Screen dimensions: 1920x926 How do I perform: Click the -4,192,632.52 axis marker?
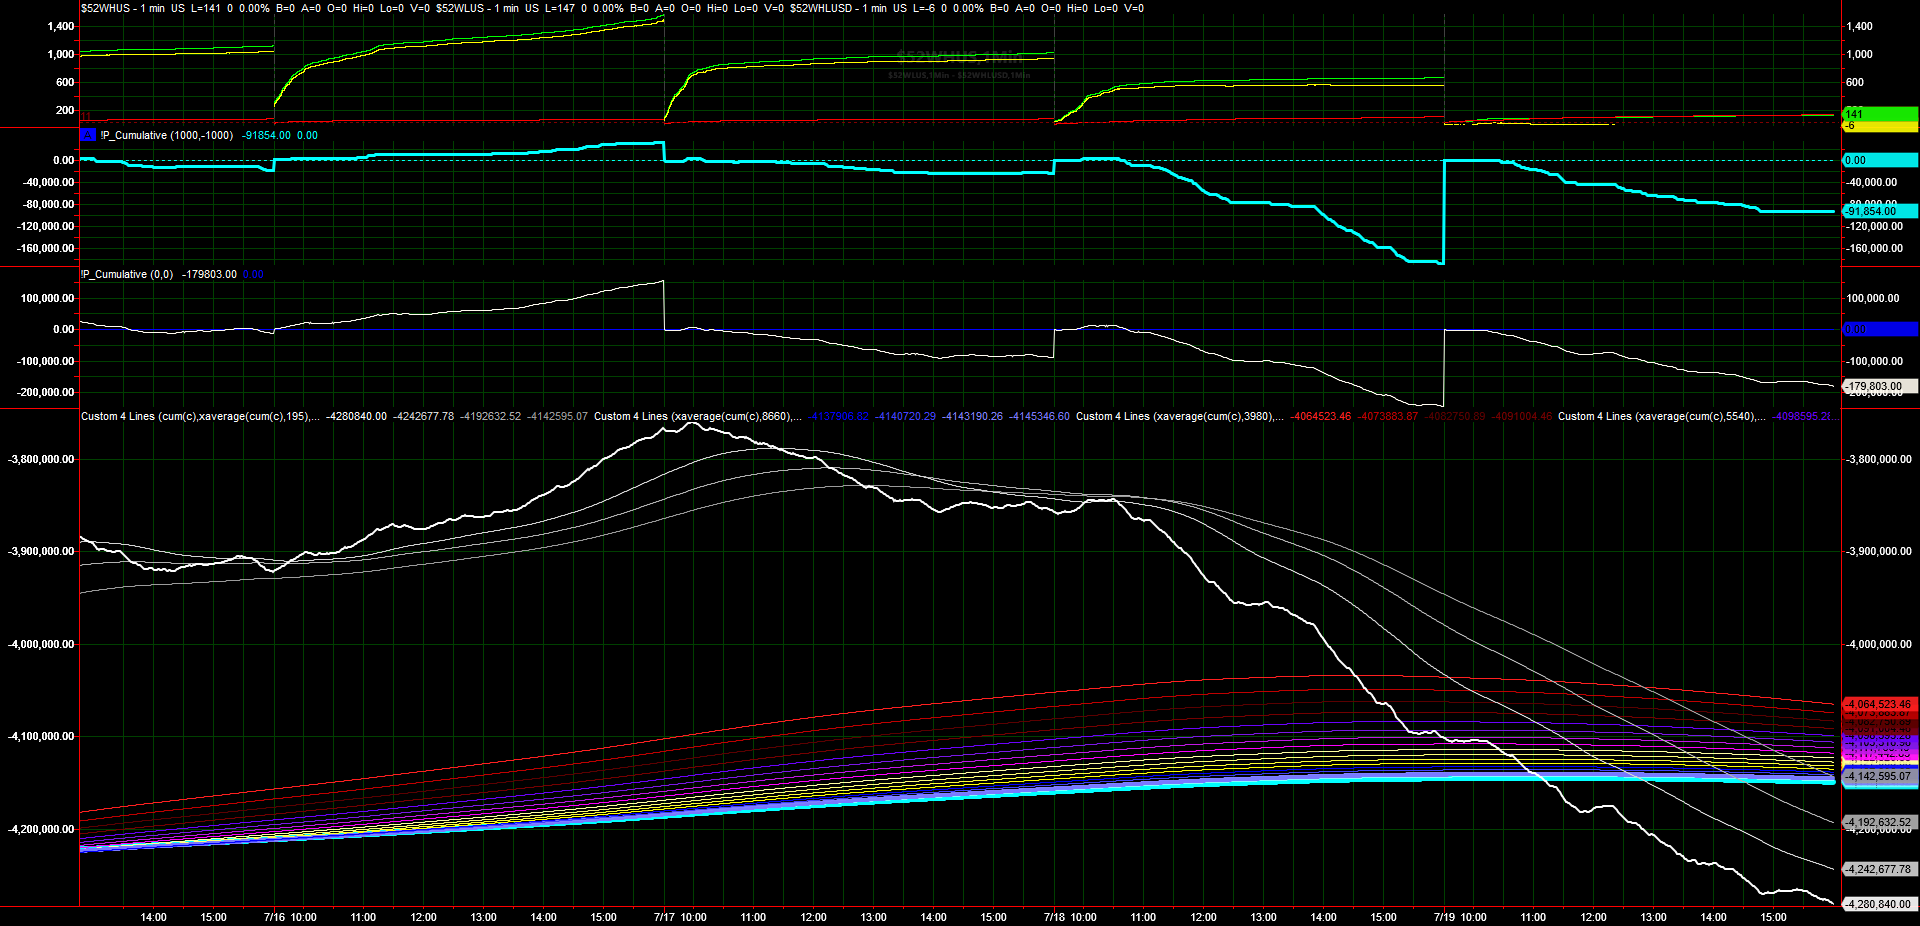point(1880,822)
